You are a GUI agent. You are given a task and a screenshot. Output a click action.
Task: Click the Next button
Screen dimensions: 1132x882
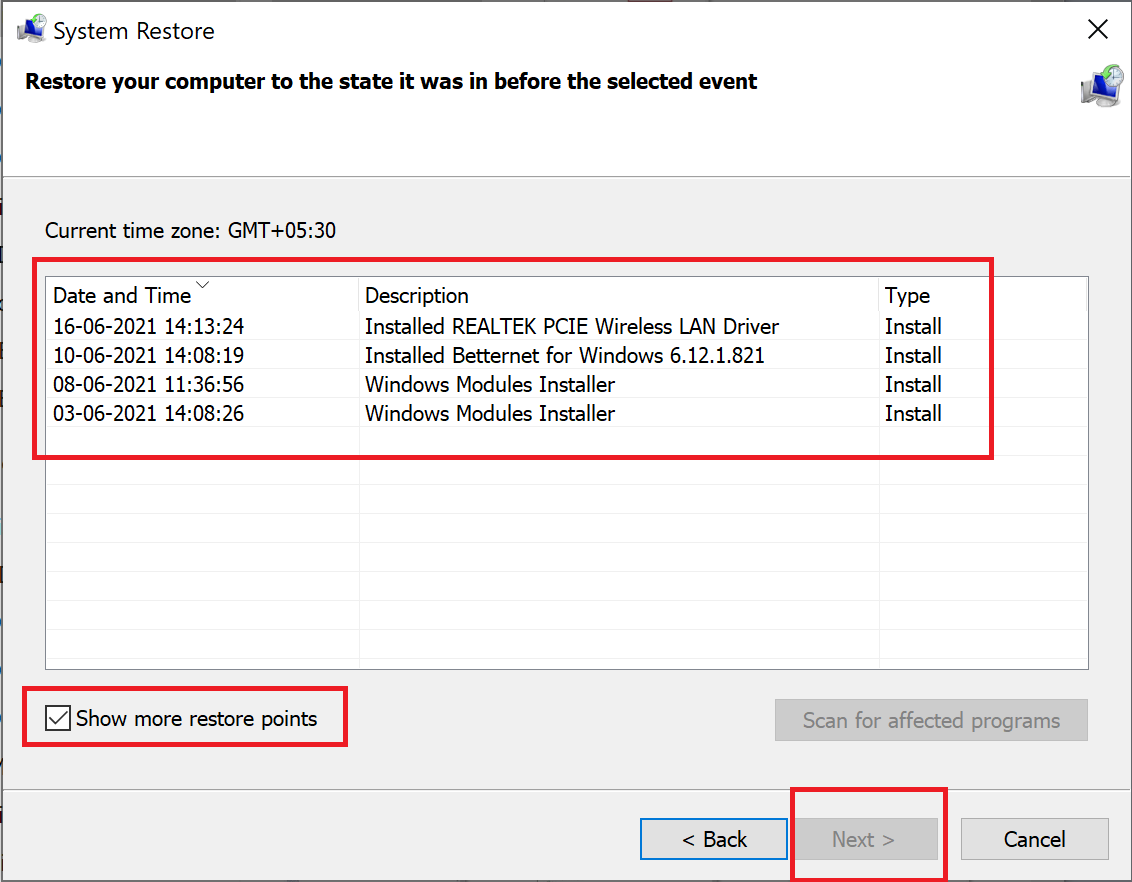coord(866,839)
